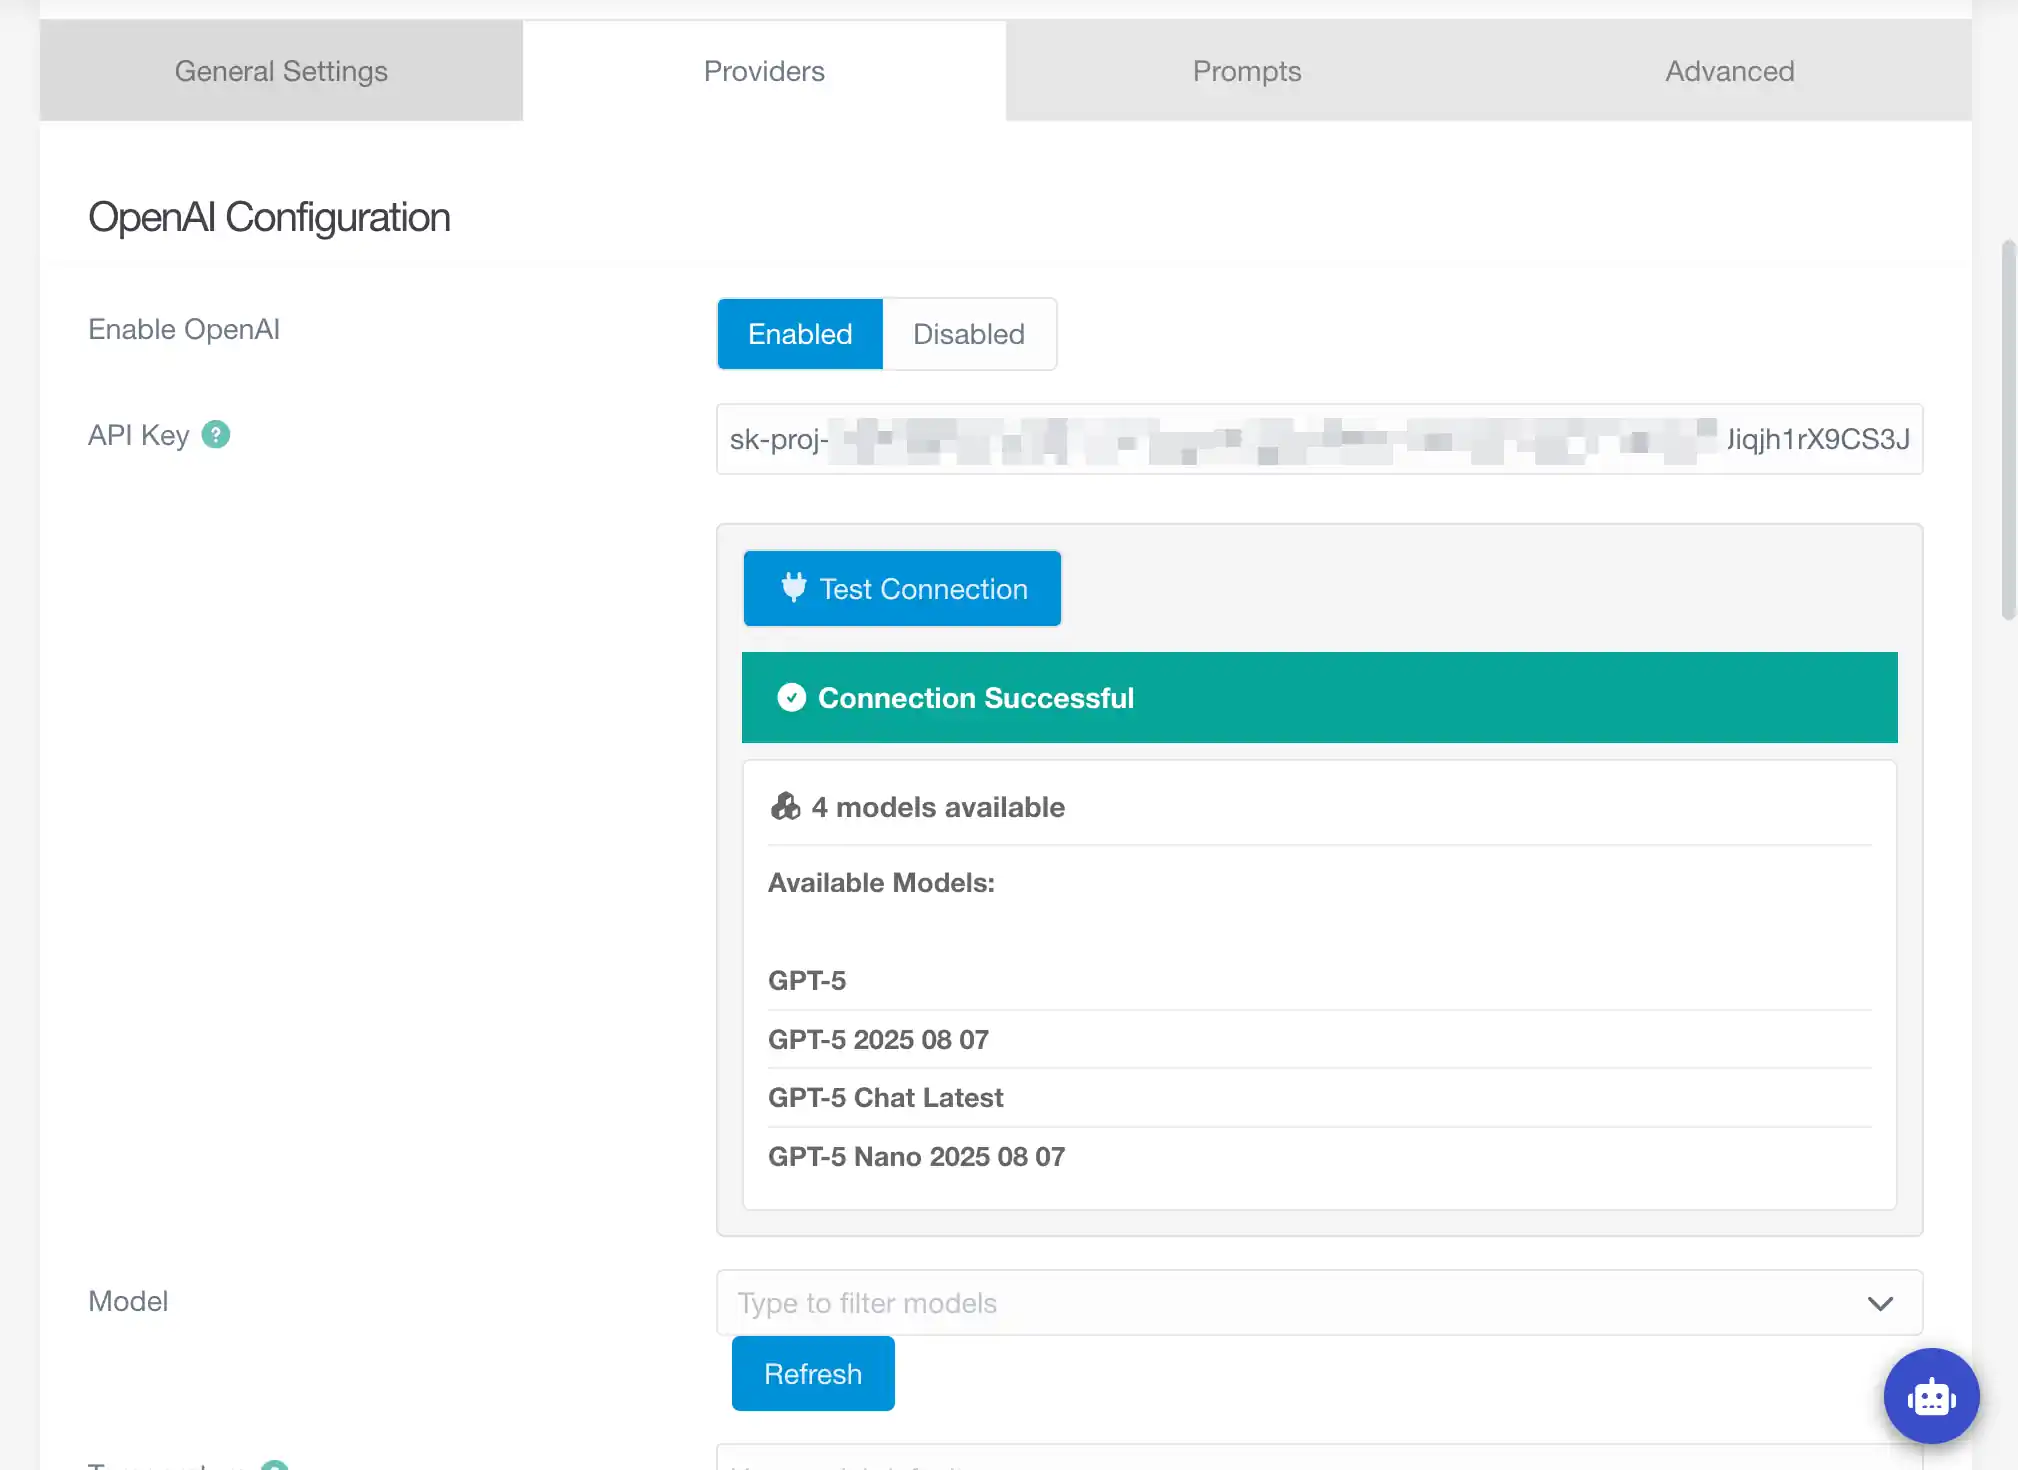Click the page vertical scrollbar thumb
This screenshot has height=1470, width=2018.
pyautogui.click(x=2007, y=430)
